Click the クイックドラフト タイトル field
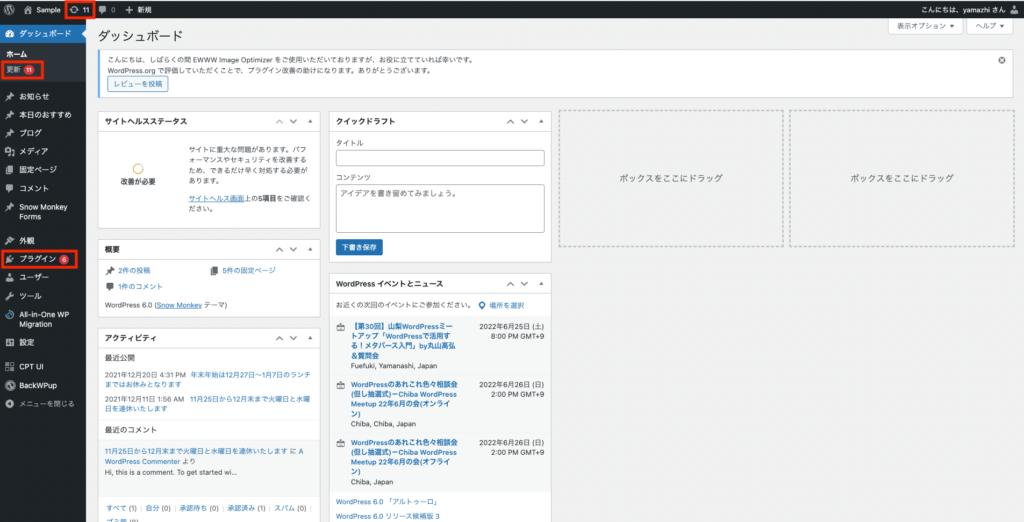Viewport: 1024px width, 522px height. (440, 158)
